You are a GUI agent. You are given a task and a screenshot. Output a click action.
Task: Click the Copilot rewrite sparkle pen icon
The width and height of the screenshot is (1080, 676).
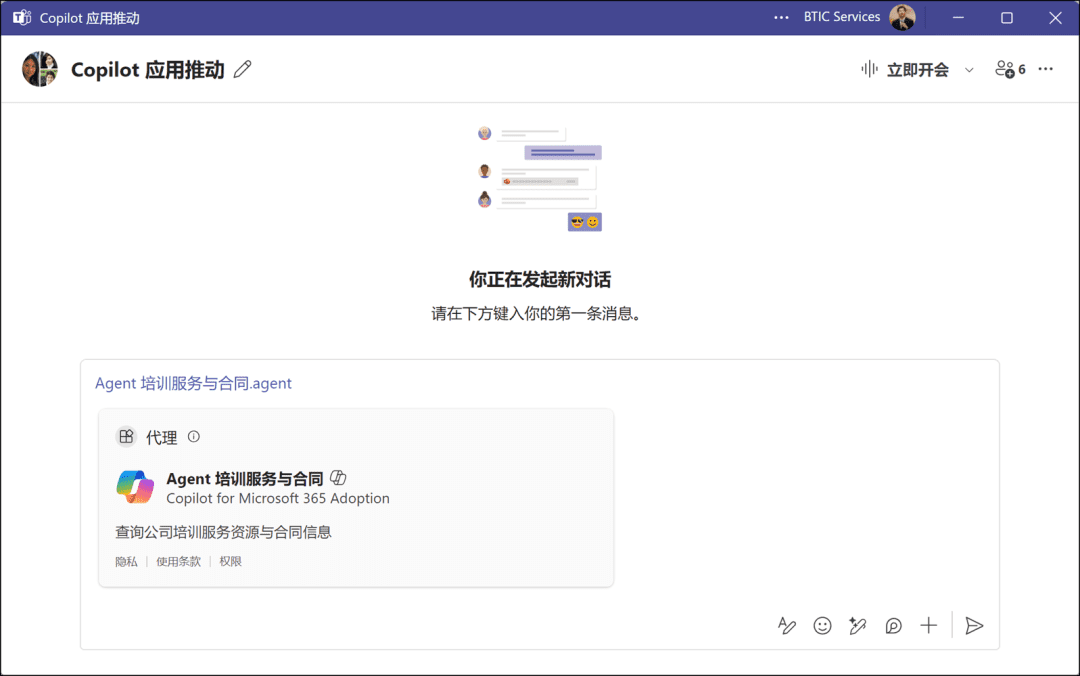(858, 626)
